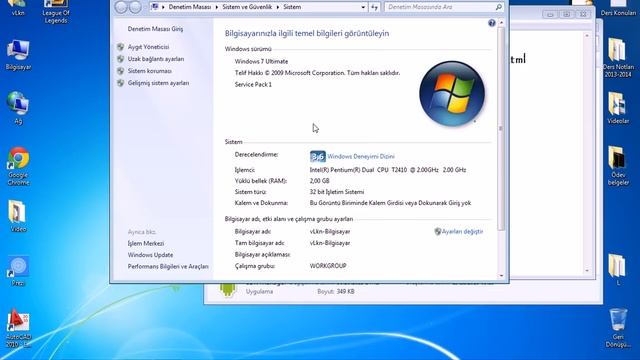640x360 pixels.
Task: Click the 2,00 GB RAM value
Action: click(319, 181)
